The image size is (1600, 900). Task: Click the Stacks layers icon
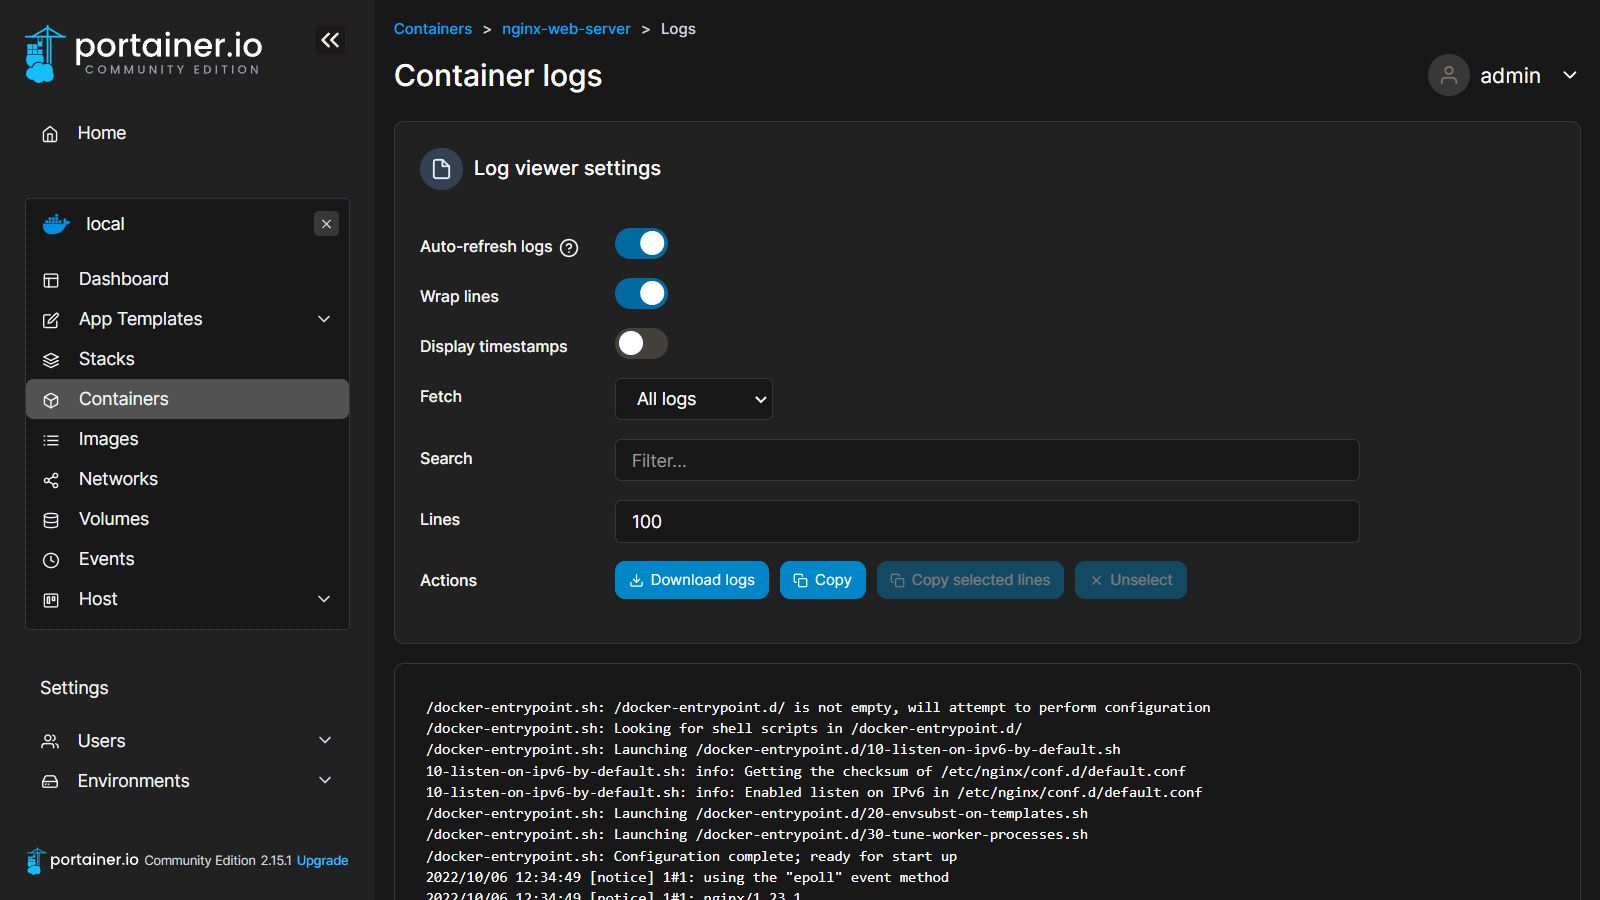tap(51, 360)
